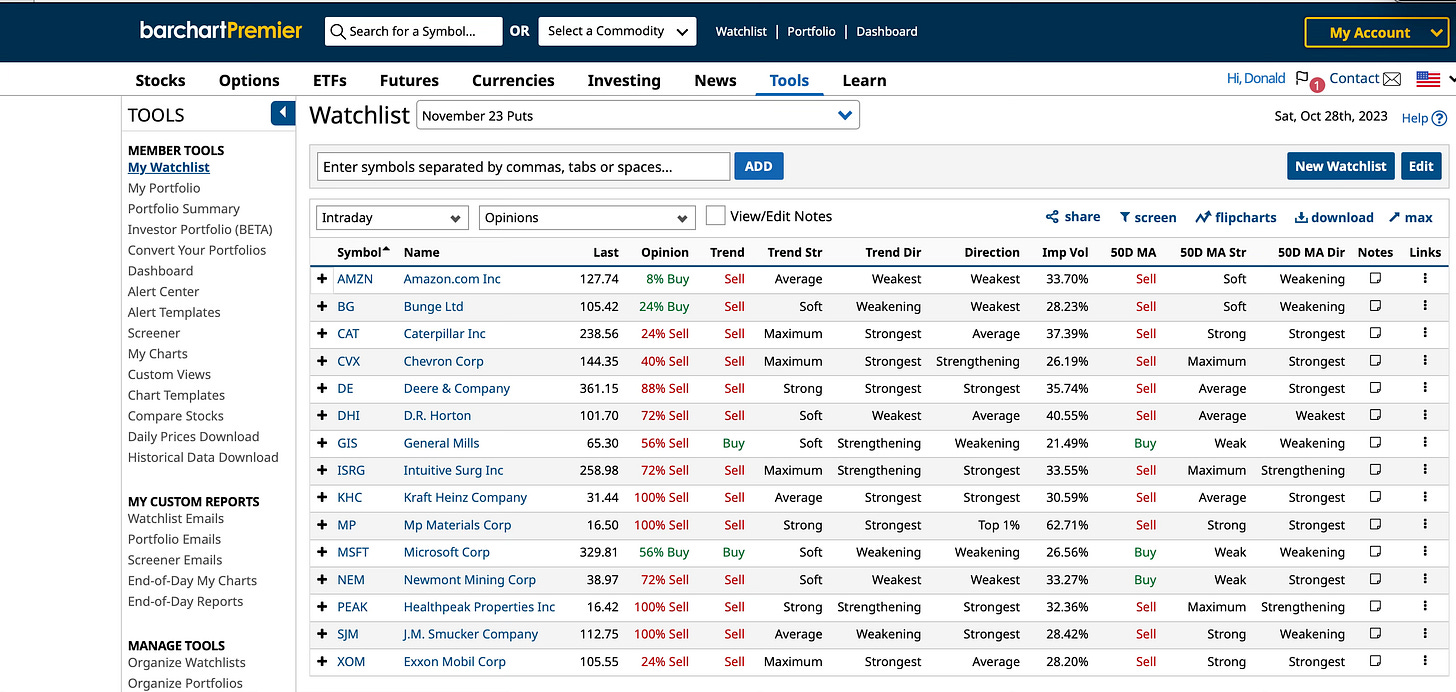Viewport: 1456px width, 692px height.
Task: Open the notes icon for XOM
Action: tap(1375, 661)
